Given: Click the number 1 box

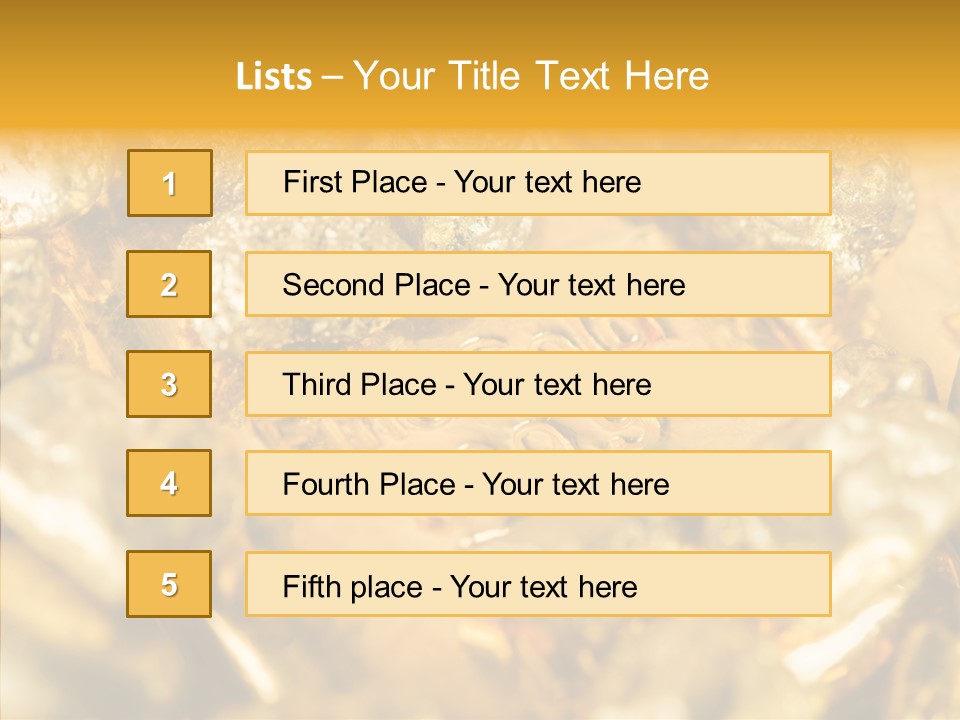Looking at the screenshot, I should pos(170,183).
